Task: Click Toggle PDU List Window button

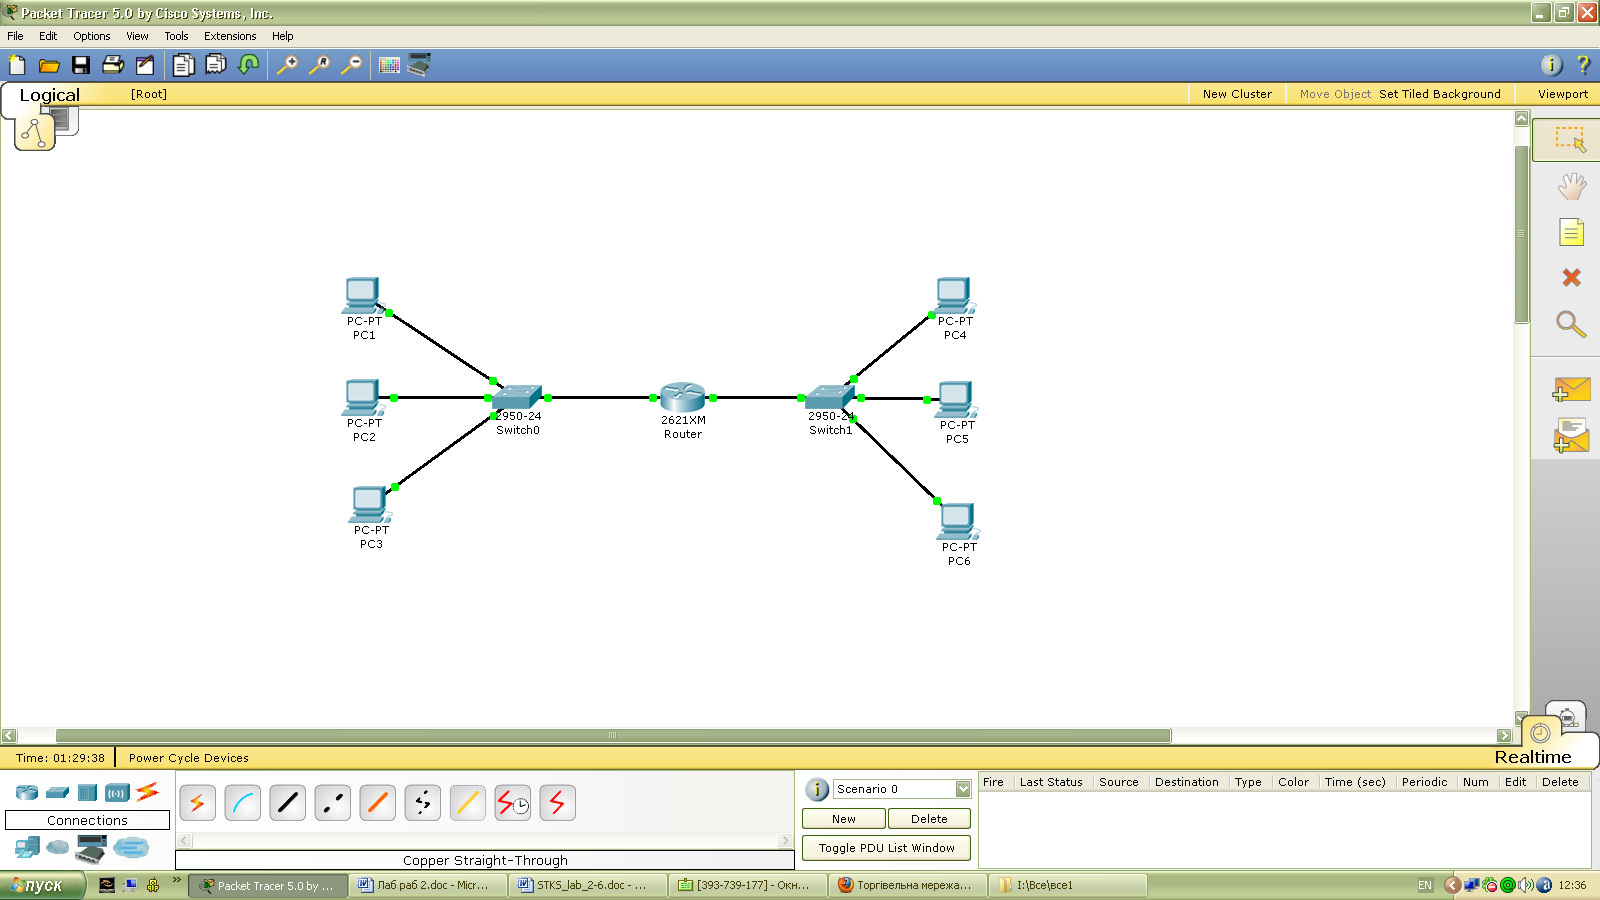Action: (x=886, y=848)
